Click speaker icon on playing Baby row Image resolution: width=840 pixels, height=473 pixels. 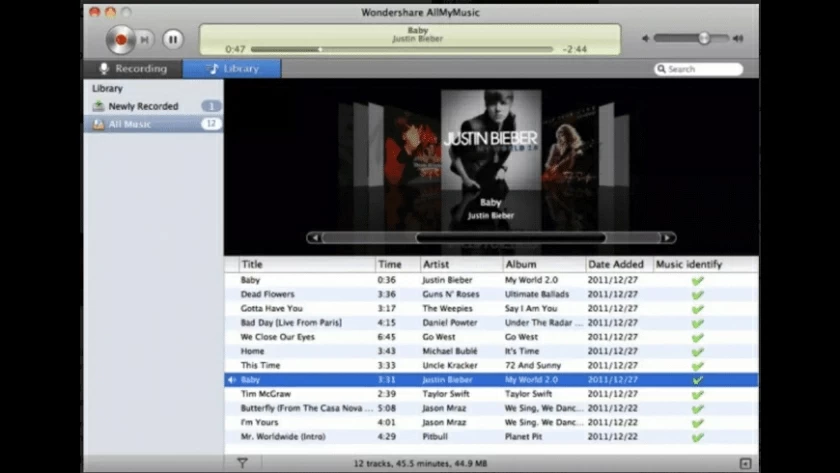[x=232, y=380]
